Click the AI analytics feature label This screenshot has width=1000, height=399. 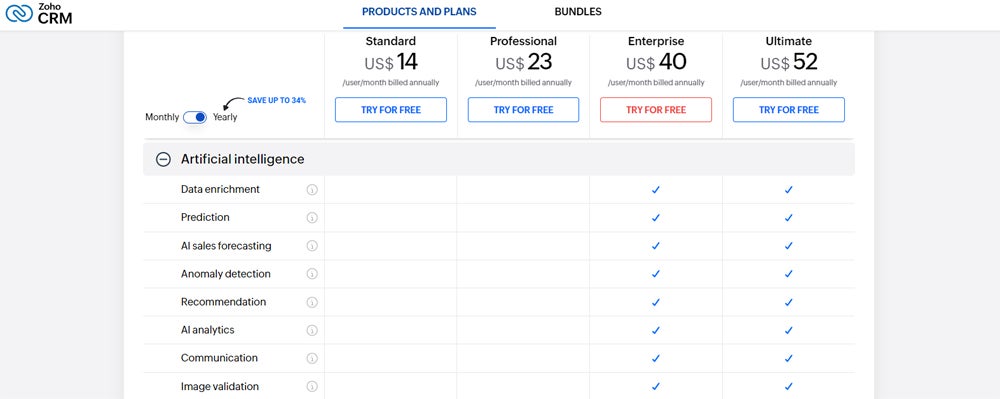pyautogui.click(x=207, y=330)
